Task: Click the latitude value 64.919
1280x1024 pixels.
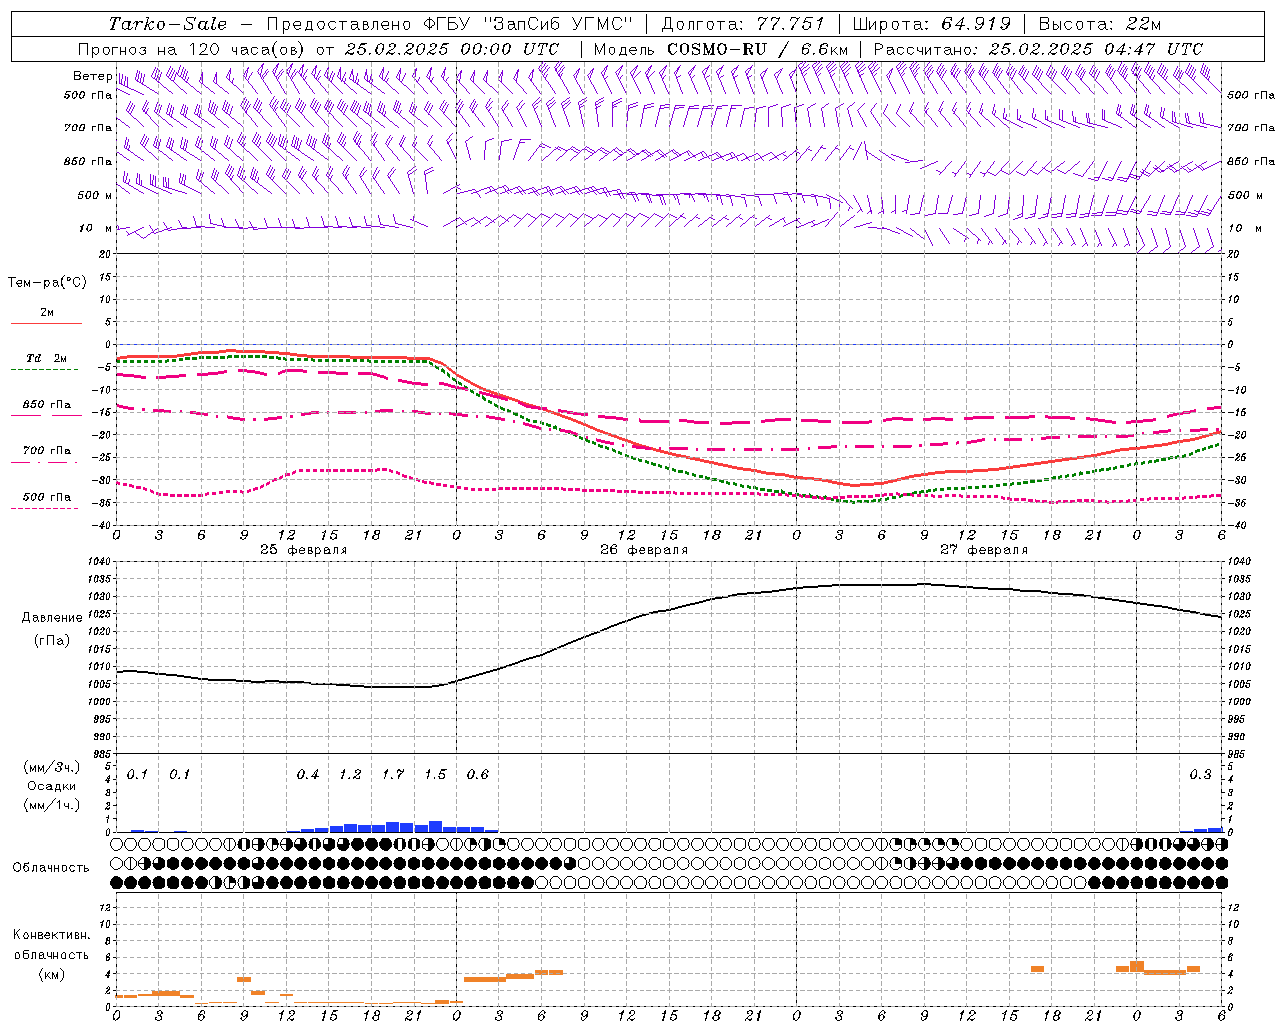Action: click(x=976, y=24)
